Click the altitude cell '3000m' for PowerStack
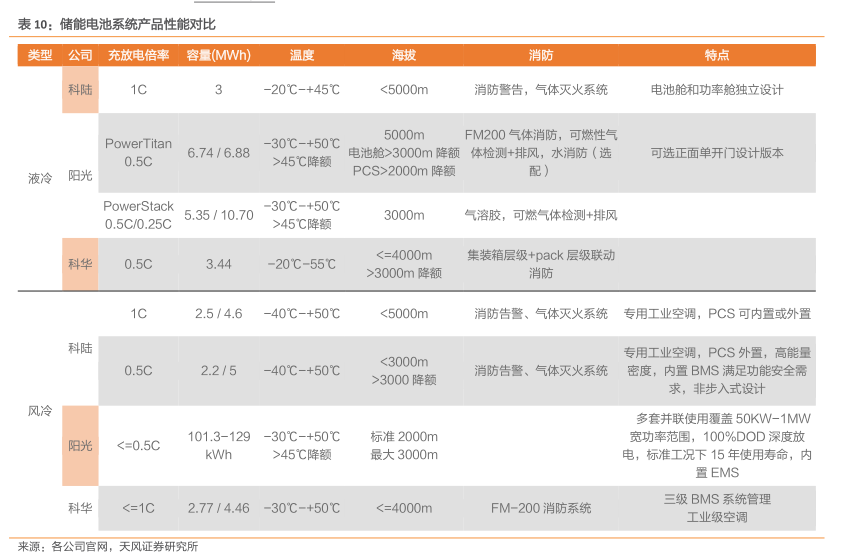This screenshot has width=844, height=556. [404, 215]
